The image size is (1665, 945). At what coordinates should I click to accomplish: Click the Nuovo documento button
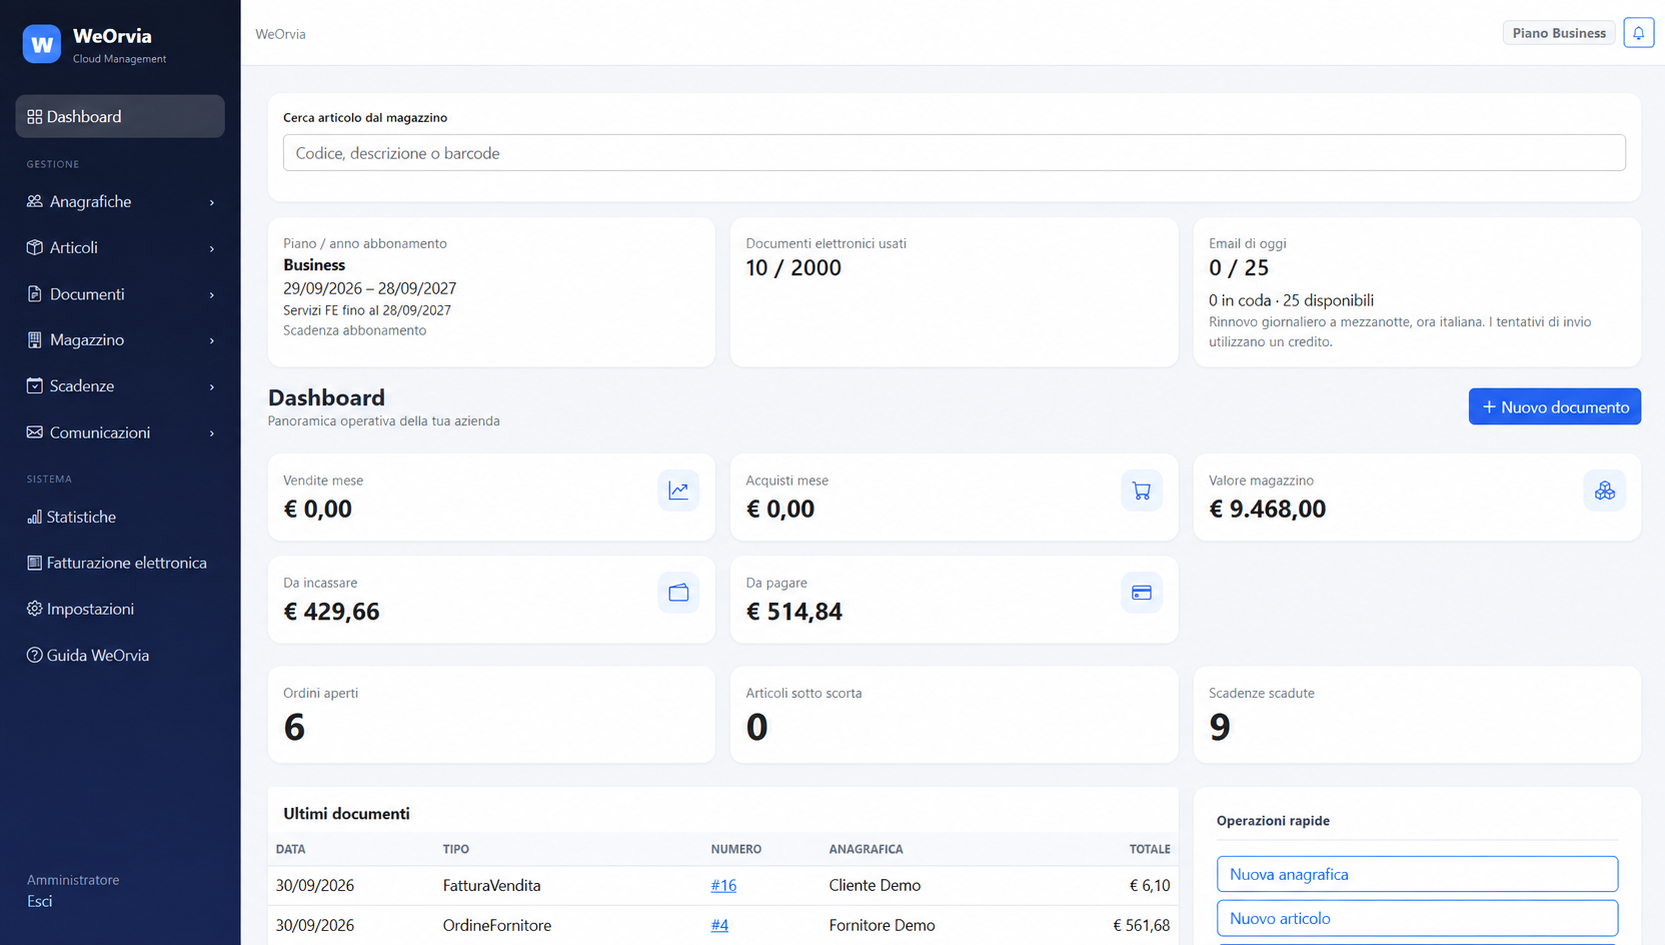pos(1554,407)
